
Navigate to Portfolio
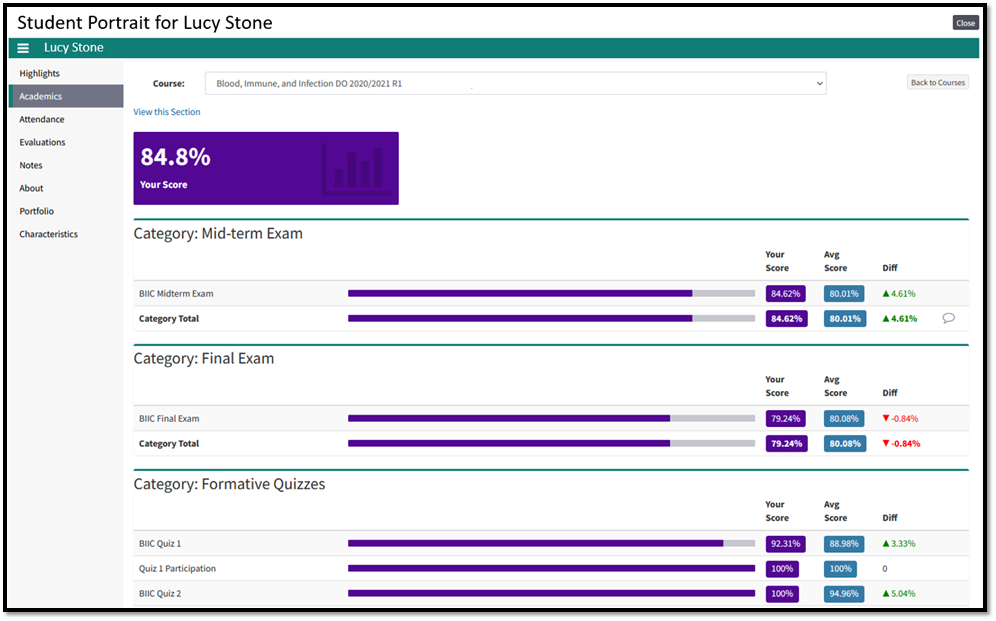(36, 211)
